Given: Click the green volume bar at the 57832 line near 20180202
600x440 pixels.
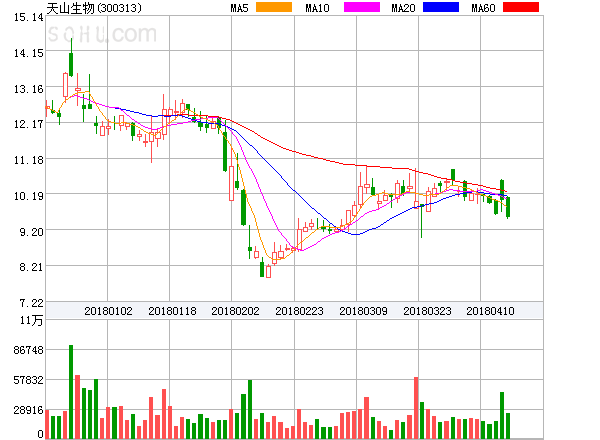Looking at the screenshot, I should (x=250, y=409).
